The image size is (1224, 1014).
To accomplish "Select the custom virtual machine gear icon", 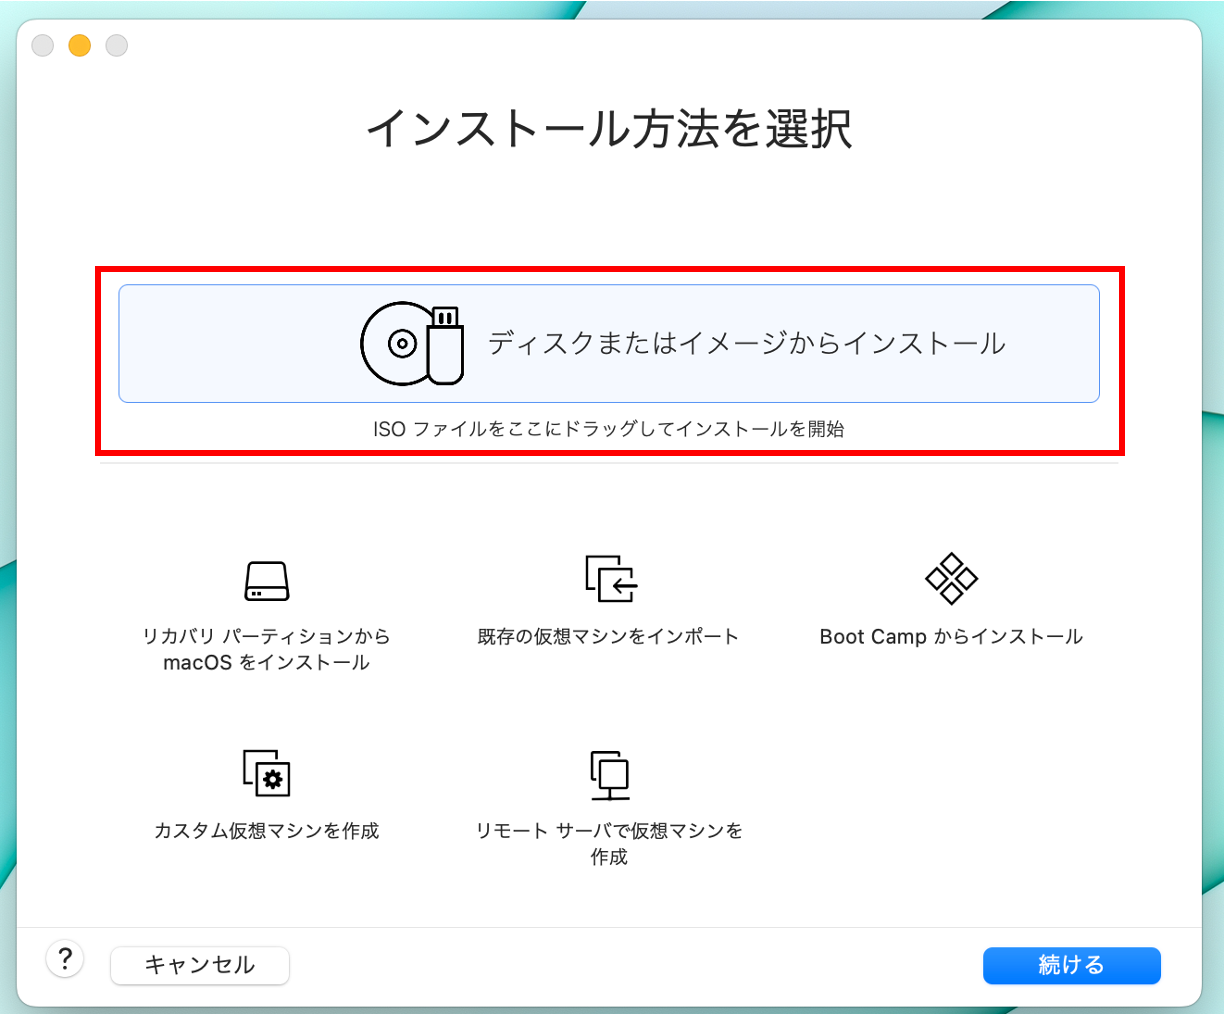I will point(267,772).
